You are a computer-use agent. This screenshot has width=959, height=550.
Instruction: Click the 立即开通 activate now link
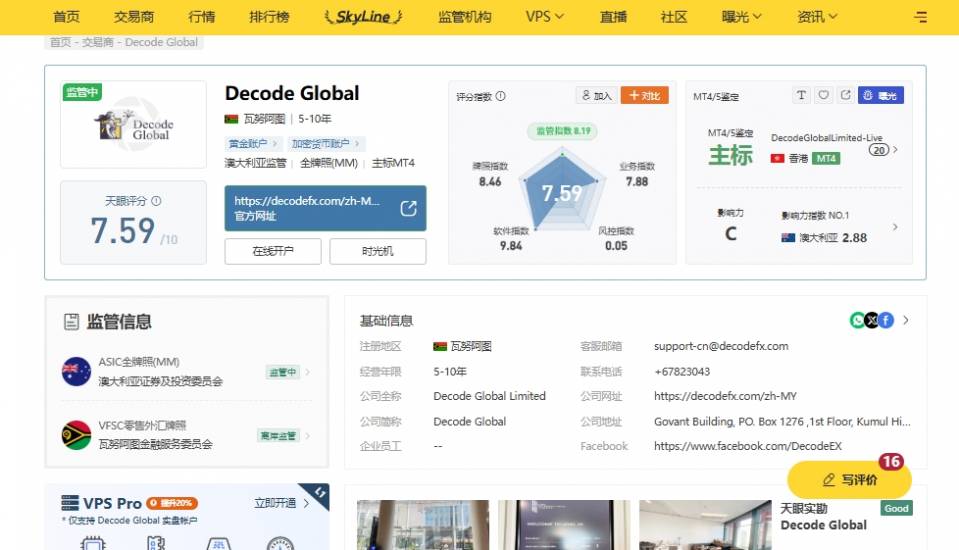pos(281,503)
